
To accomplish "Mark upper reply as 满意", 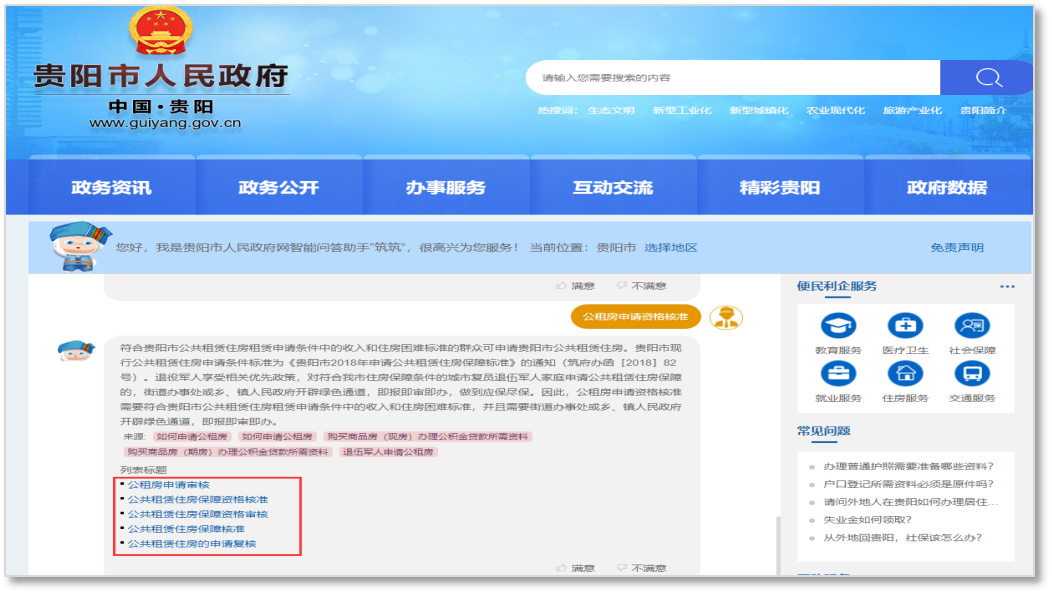I will coord(576,286).
